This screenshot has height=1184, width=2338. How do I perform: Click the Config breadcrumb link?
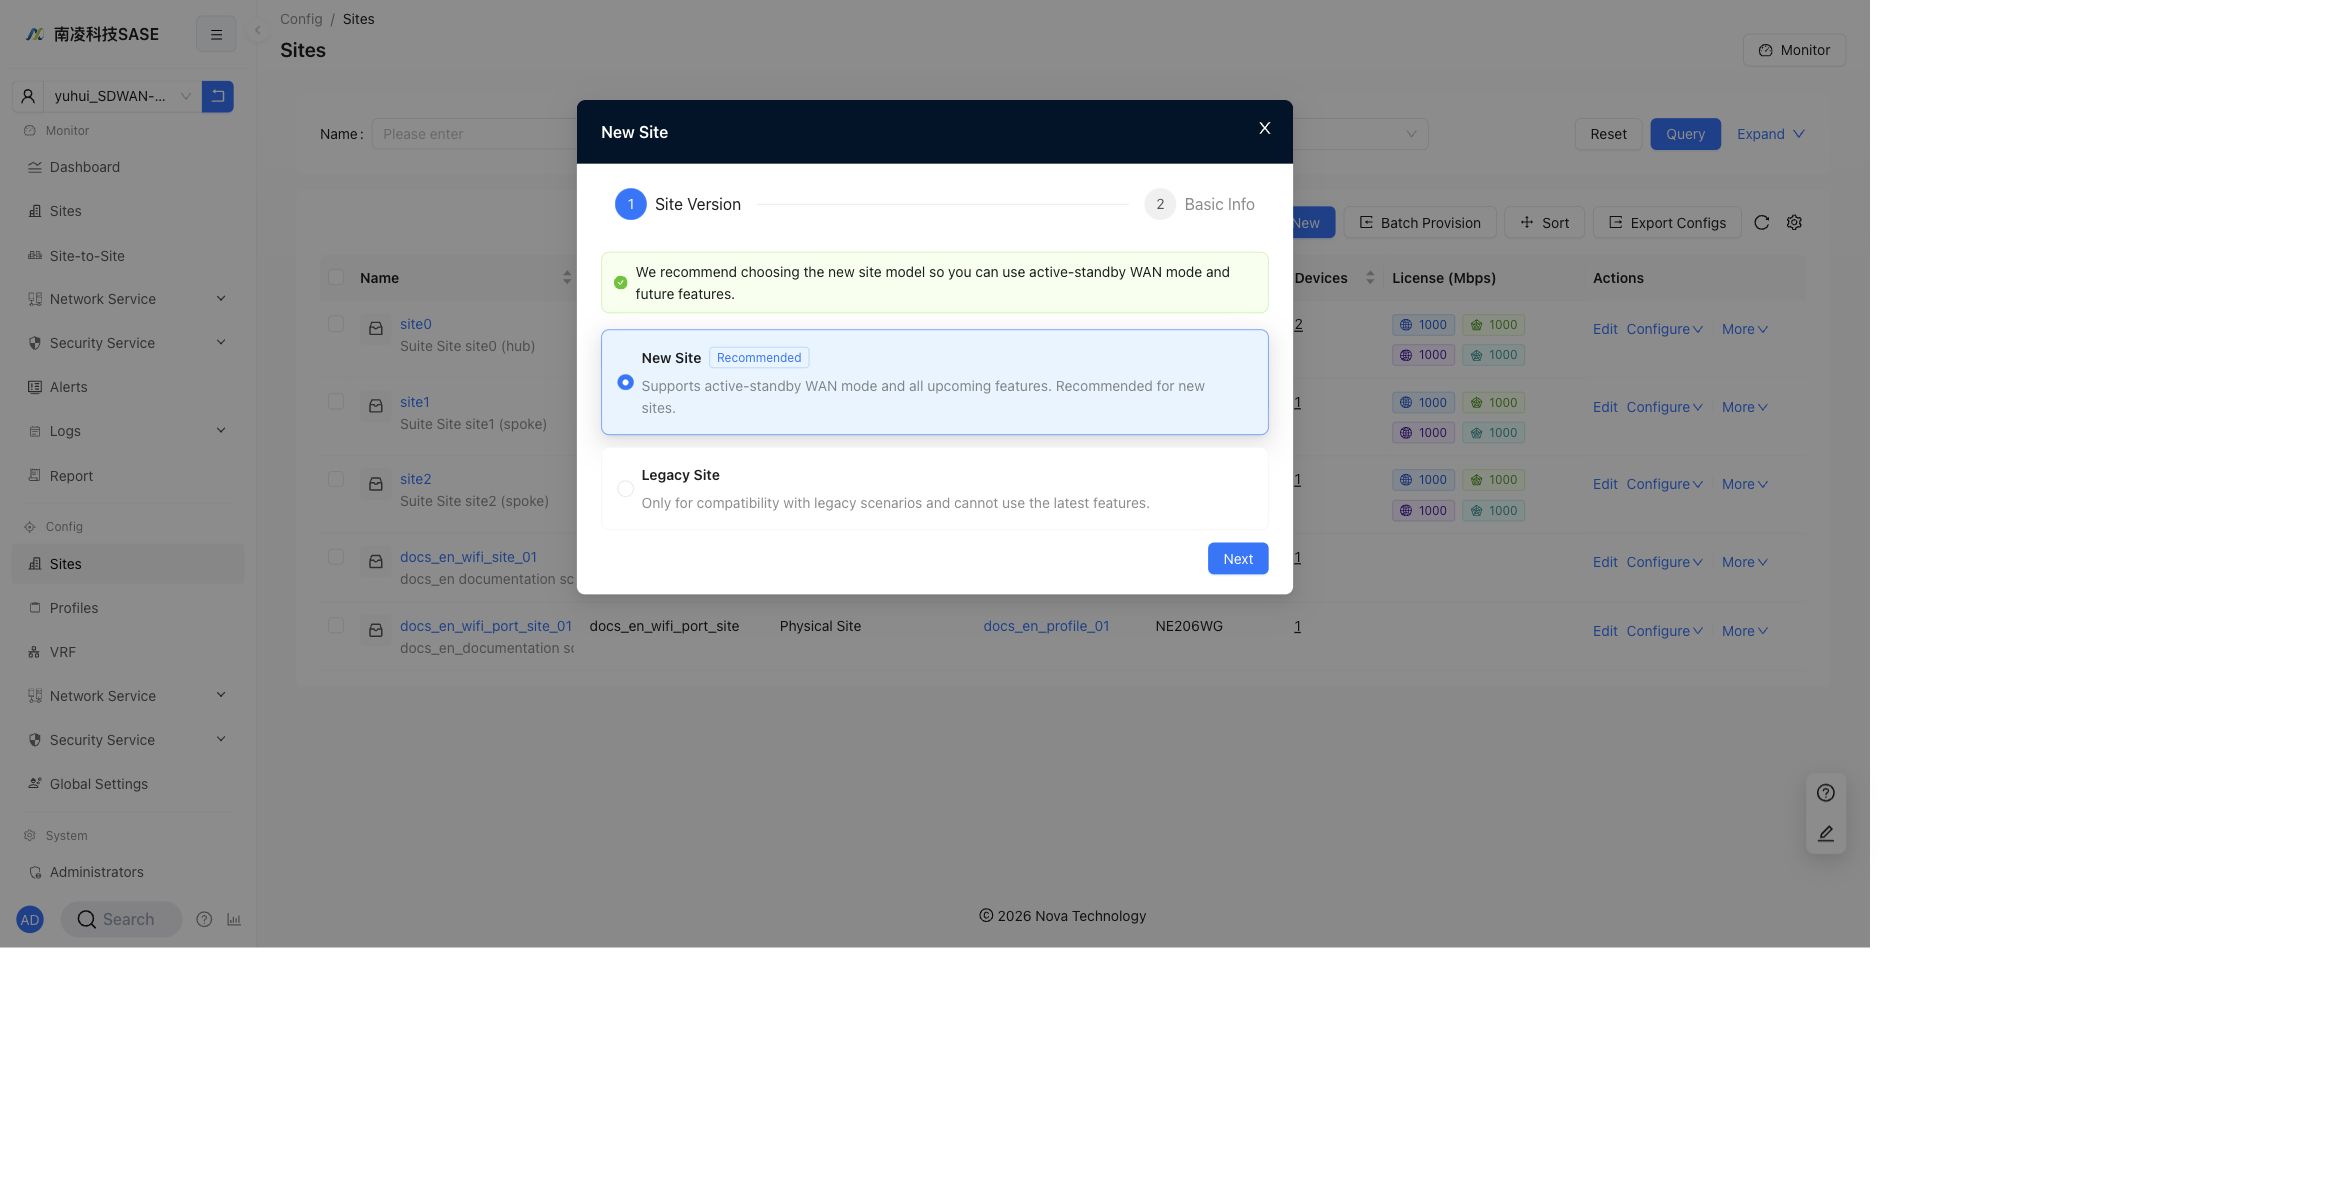pyautogui.click(x=301, y=19)
